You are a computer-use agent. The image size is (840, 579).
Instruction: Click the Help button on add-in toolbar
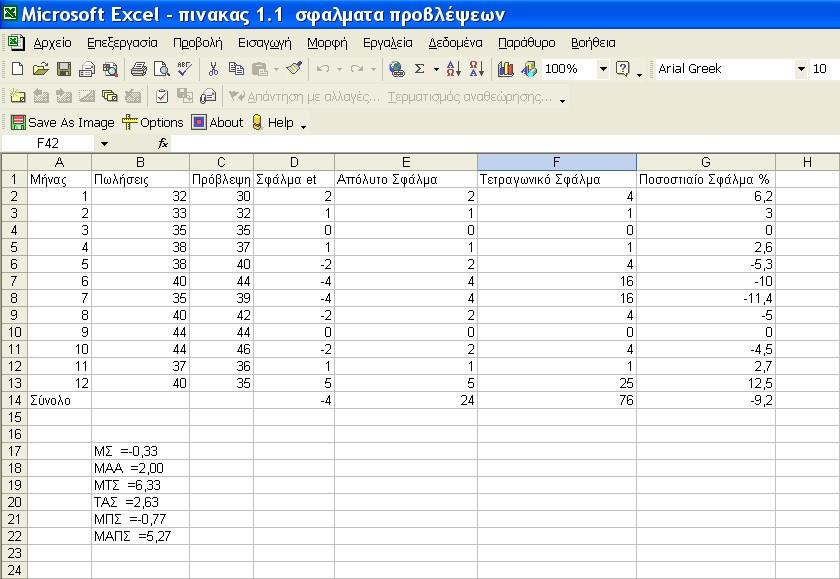(x=273, y=123)
